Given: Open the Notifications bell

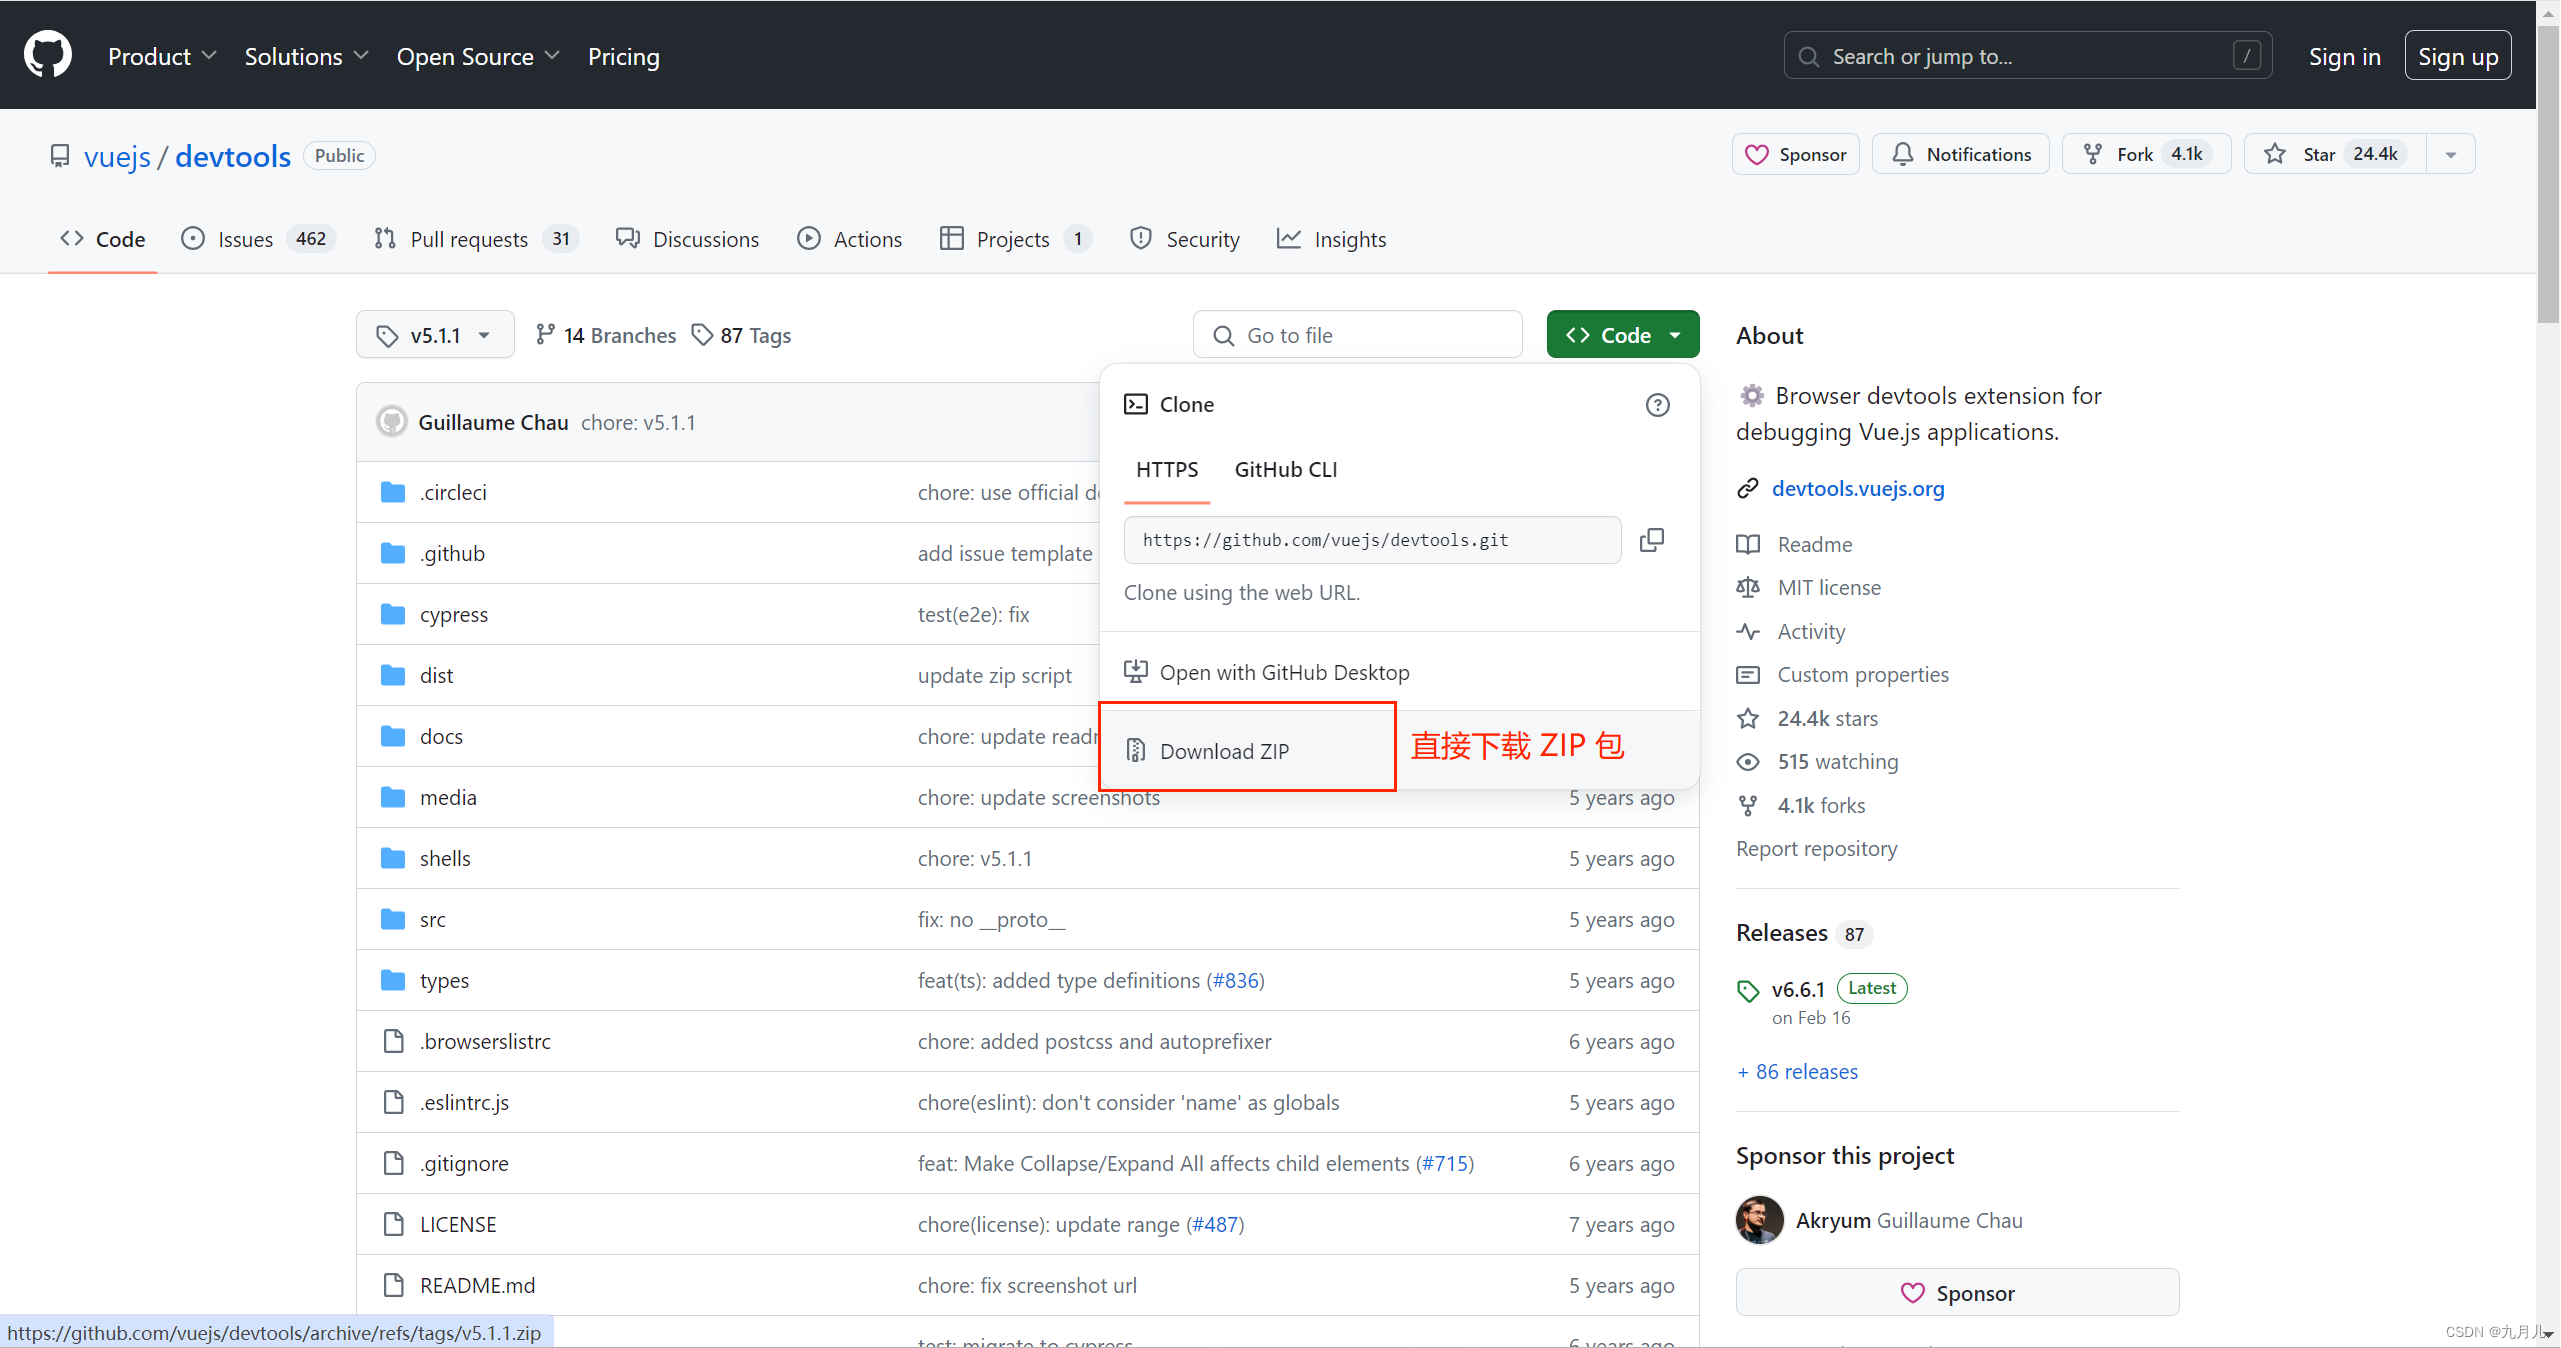Looking at the screenshot, I should 1960,153.
